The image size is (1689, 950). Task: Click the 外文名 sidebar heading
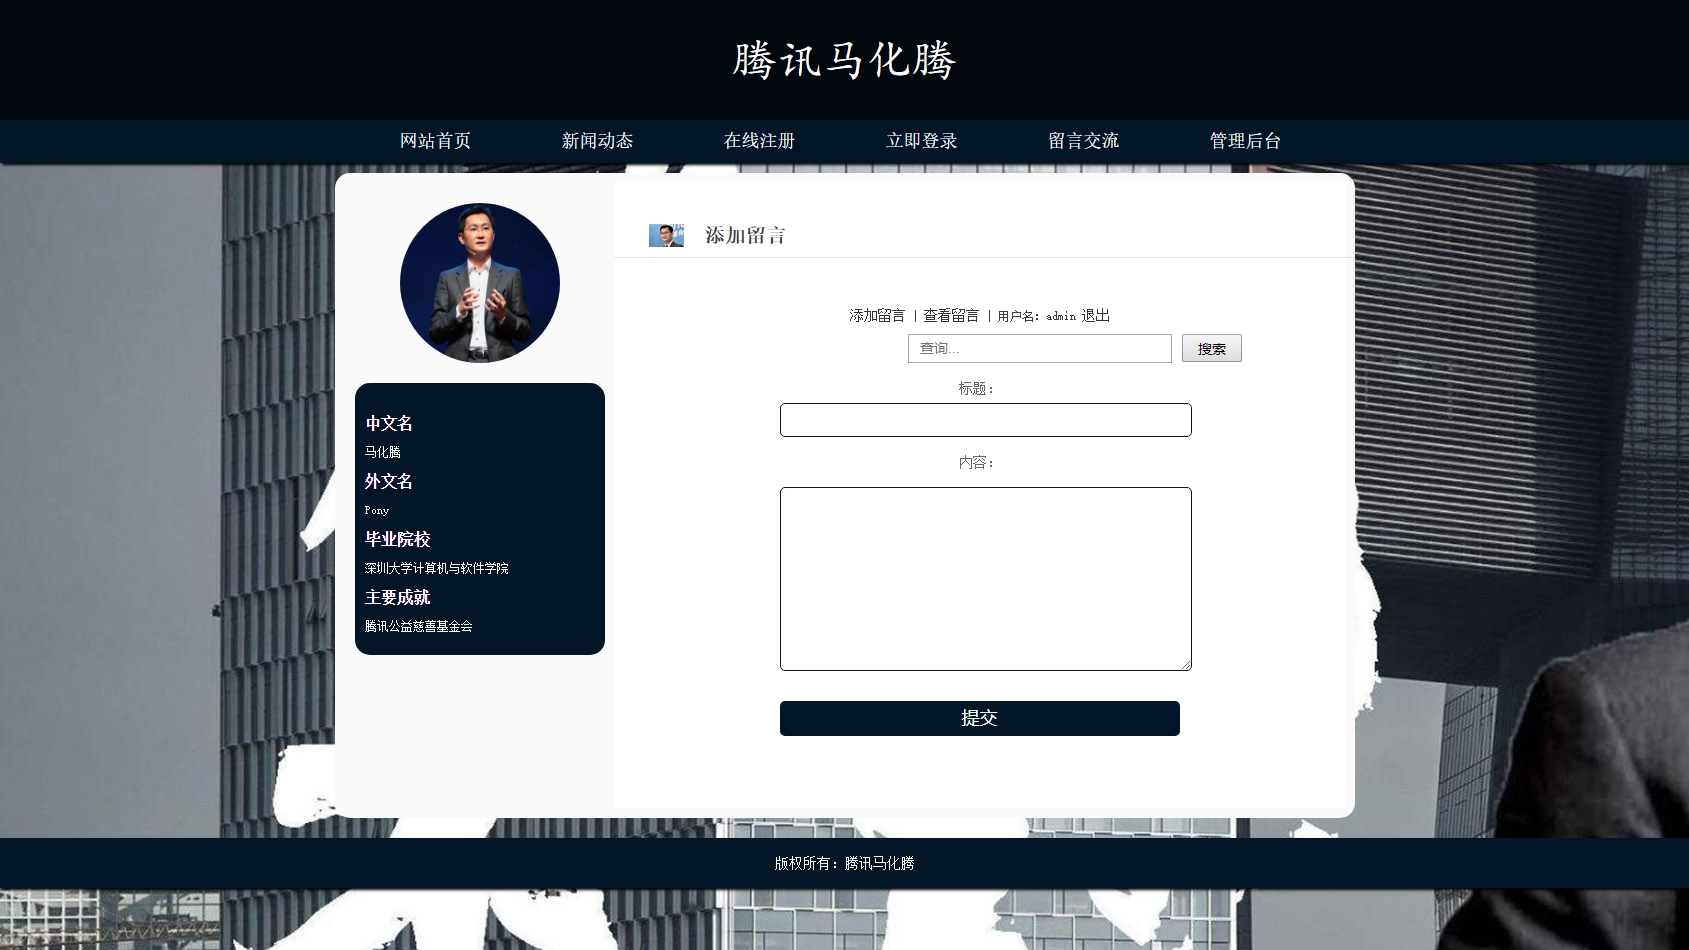(389, 481)
